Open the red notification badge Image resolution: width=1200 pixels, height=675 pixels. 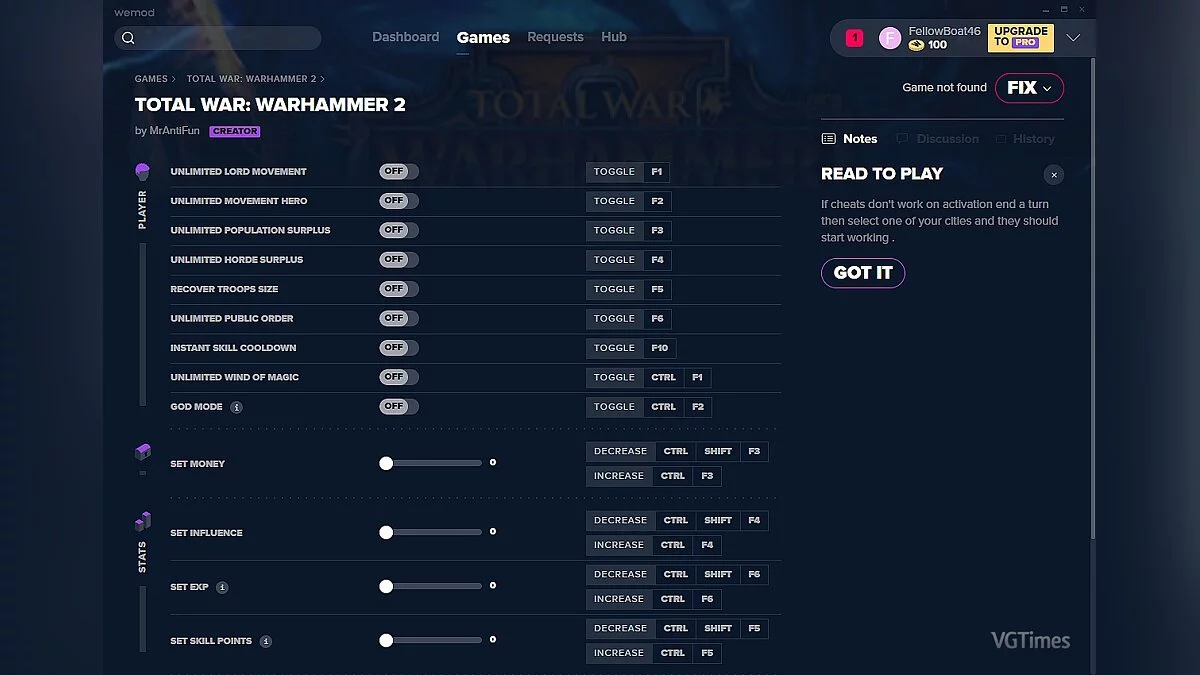(x=854, y=38)
